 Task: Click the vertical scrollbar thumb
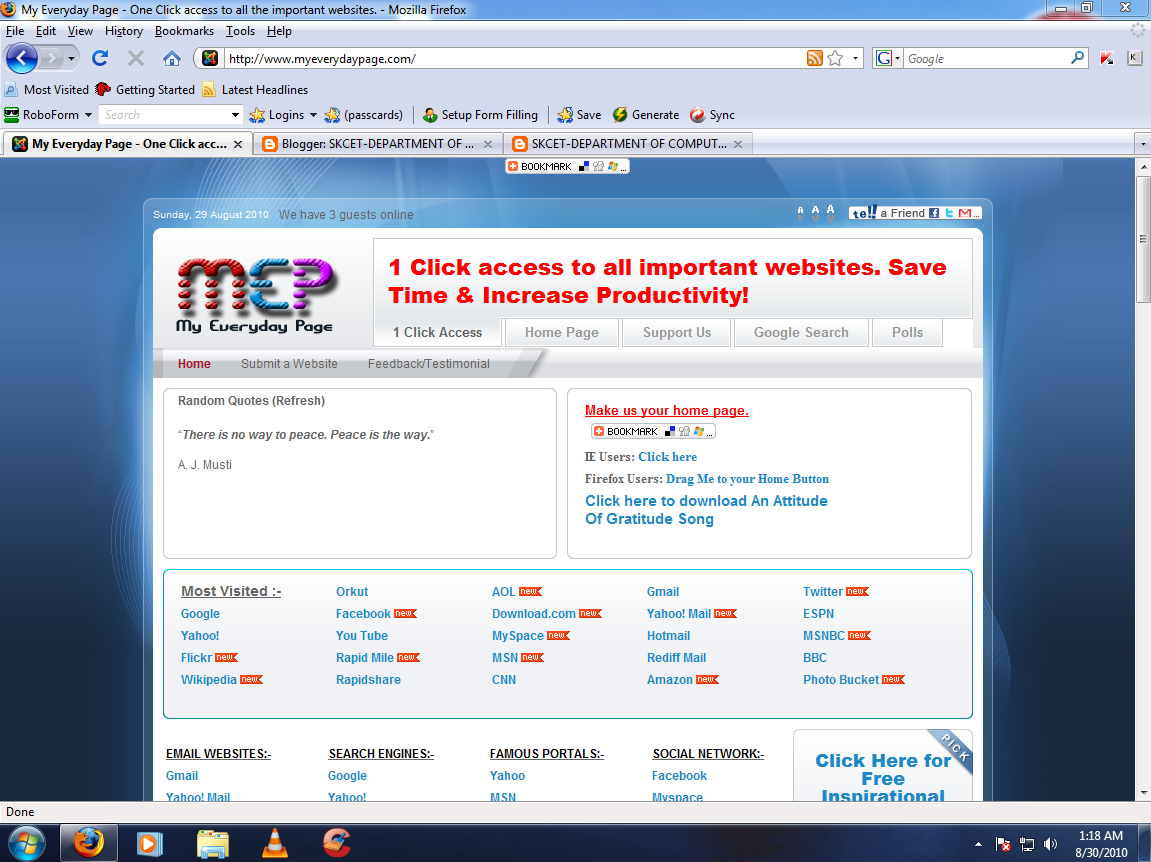pyautogui.click(x=1143, y=239)
